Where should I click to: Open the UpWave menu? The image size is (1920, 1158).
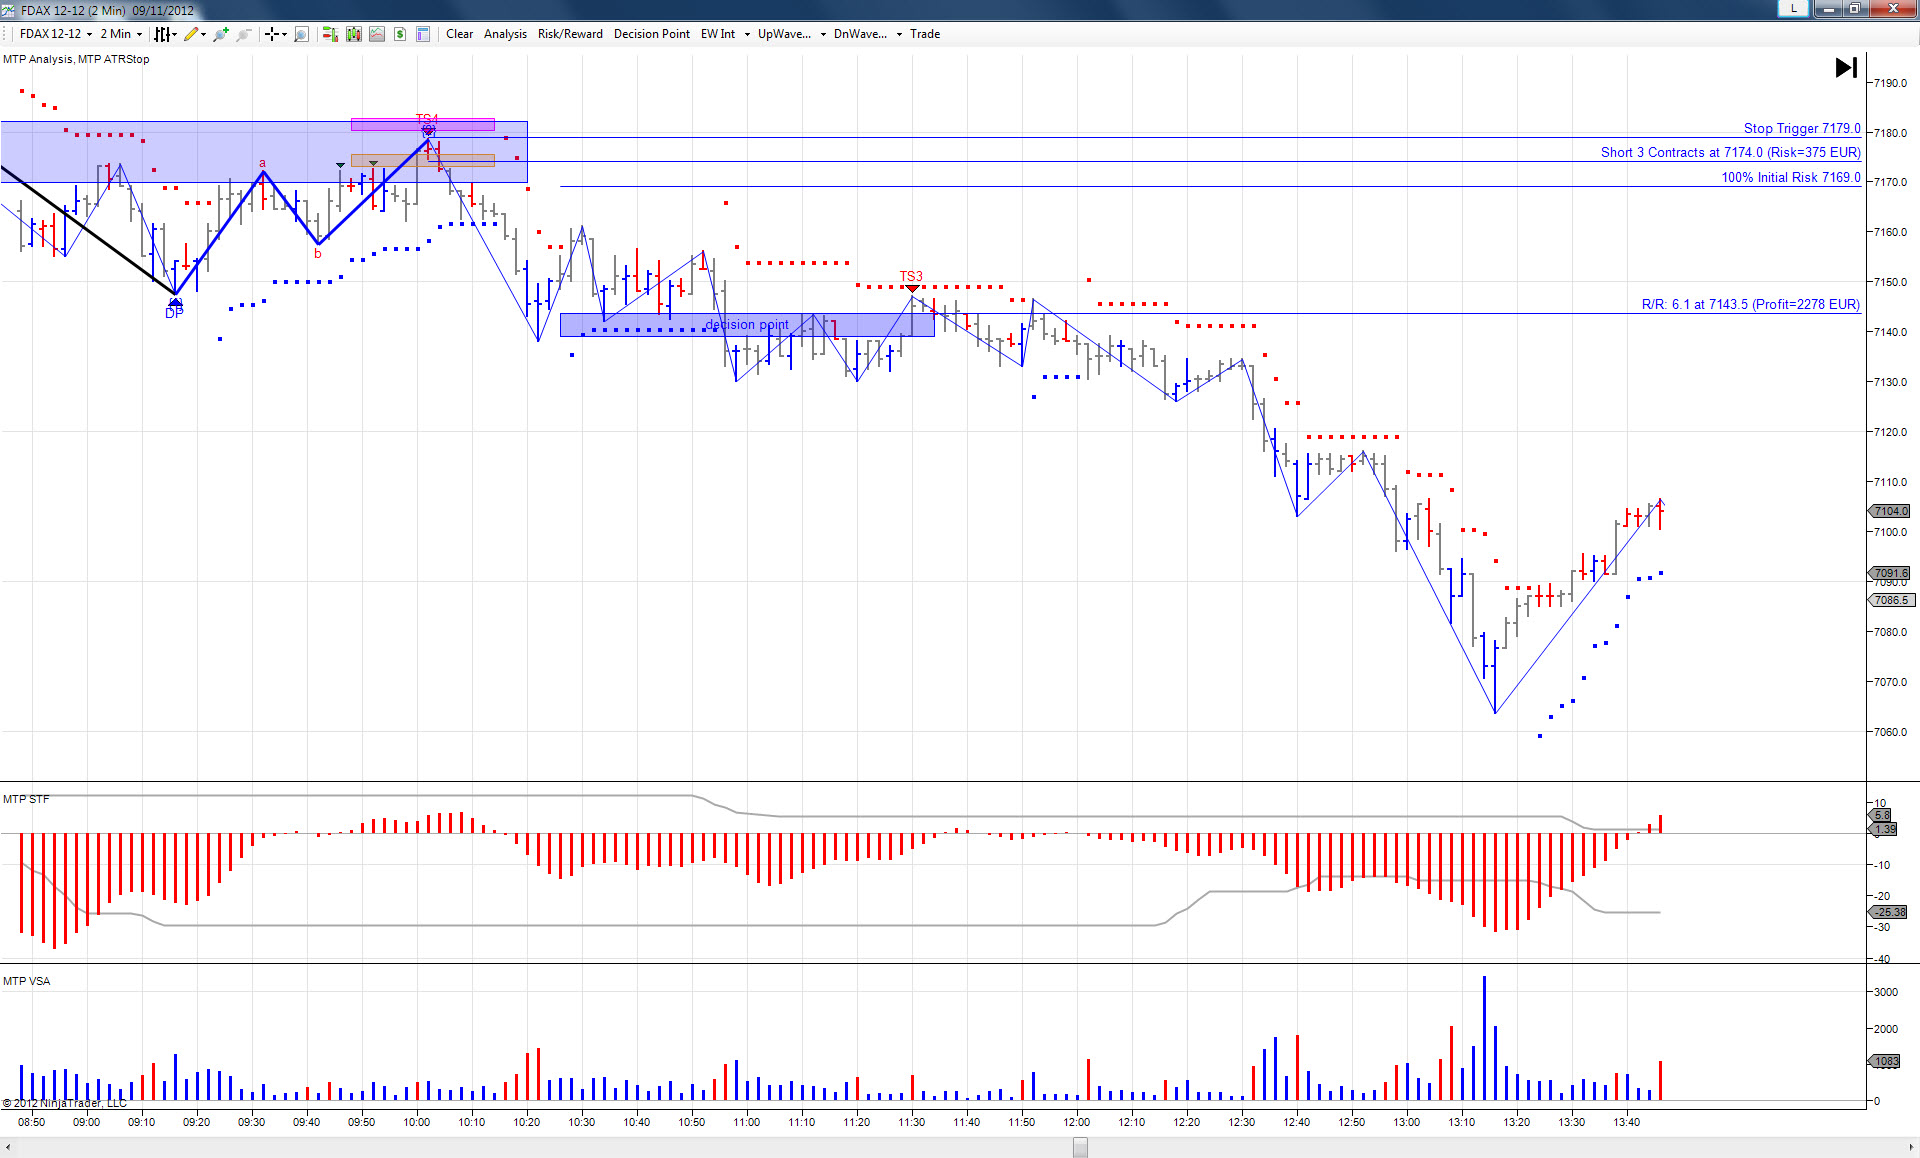(784, 34)
